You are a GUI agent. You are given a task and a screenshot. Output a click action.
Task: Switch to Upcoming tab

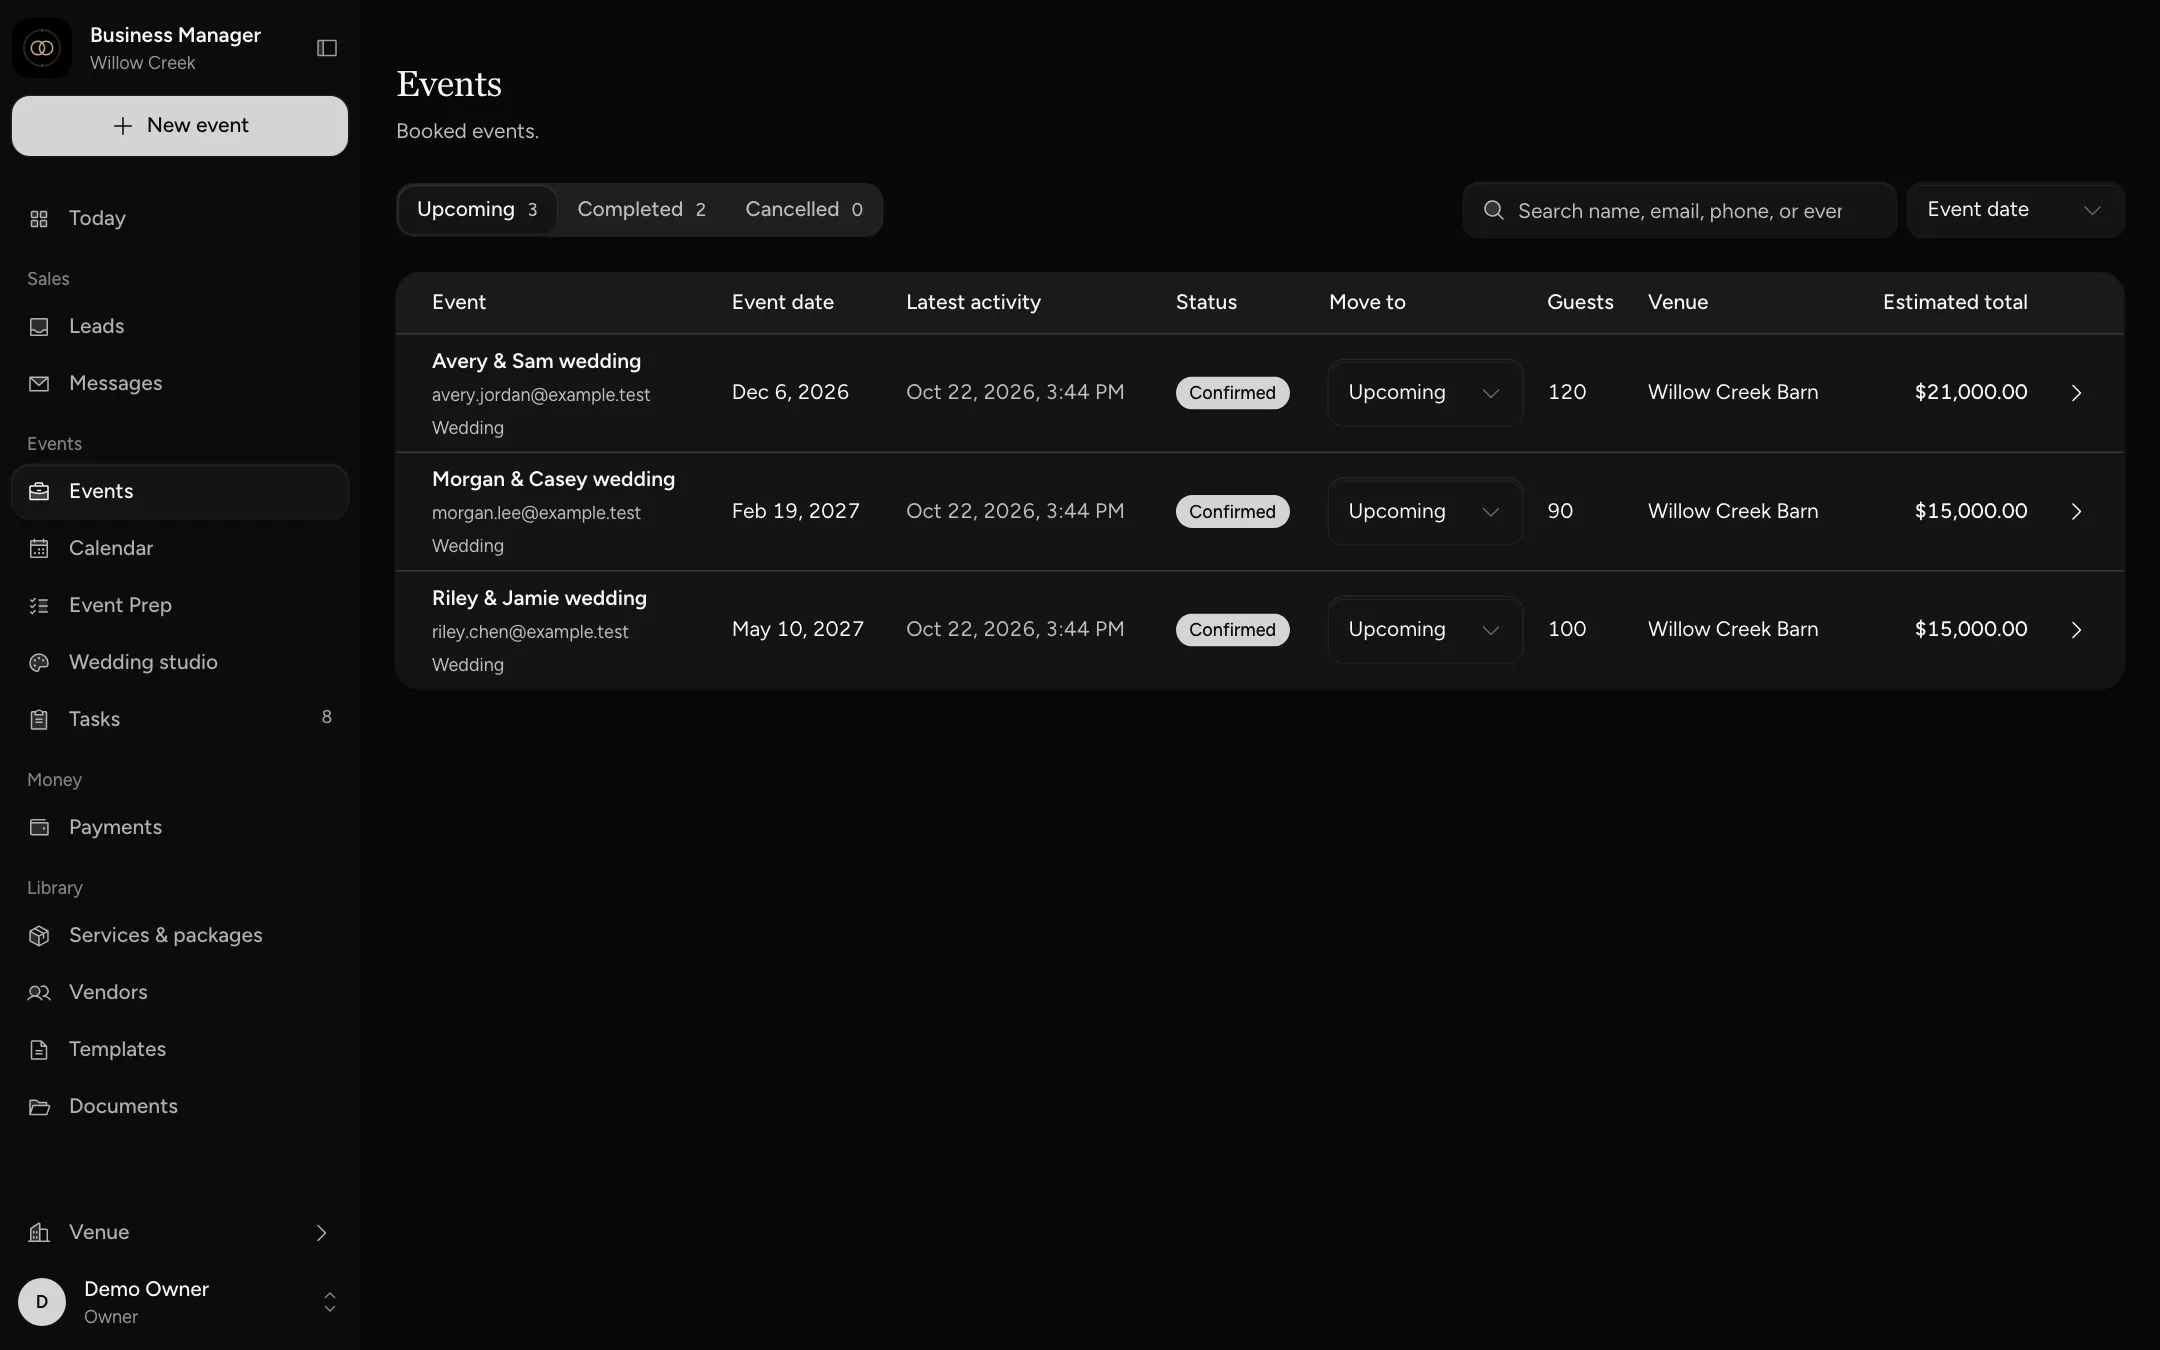click(477, 210)
